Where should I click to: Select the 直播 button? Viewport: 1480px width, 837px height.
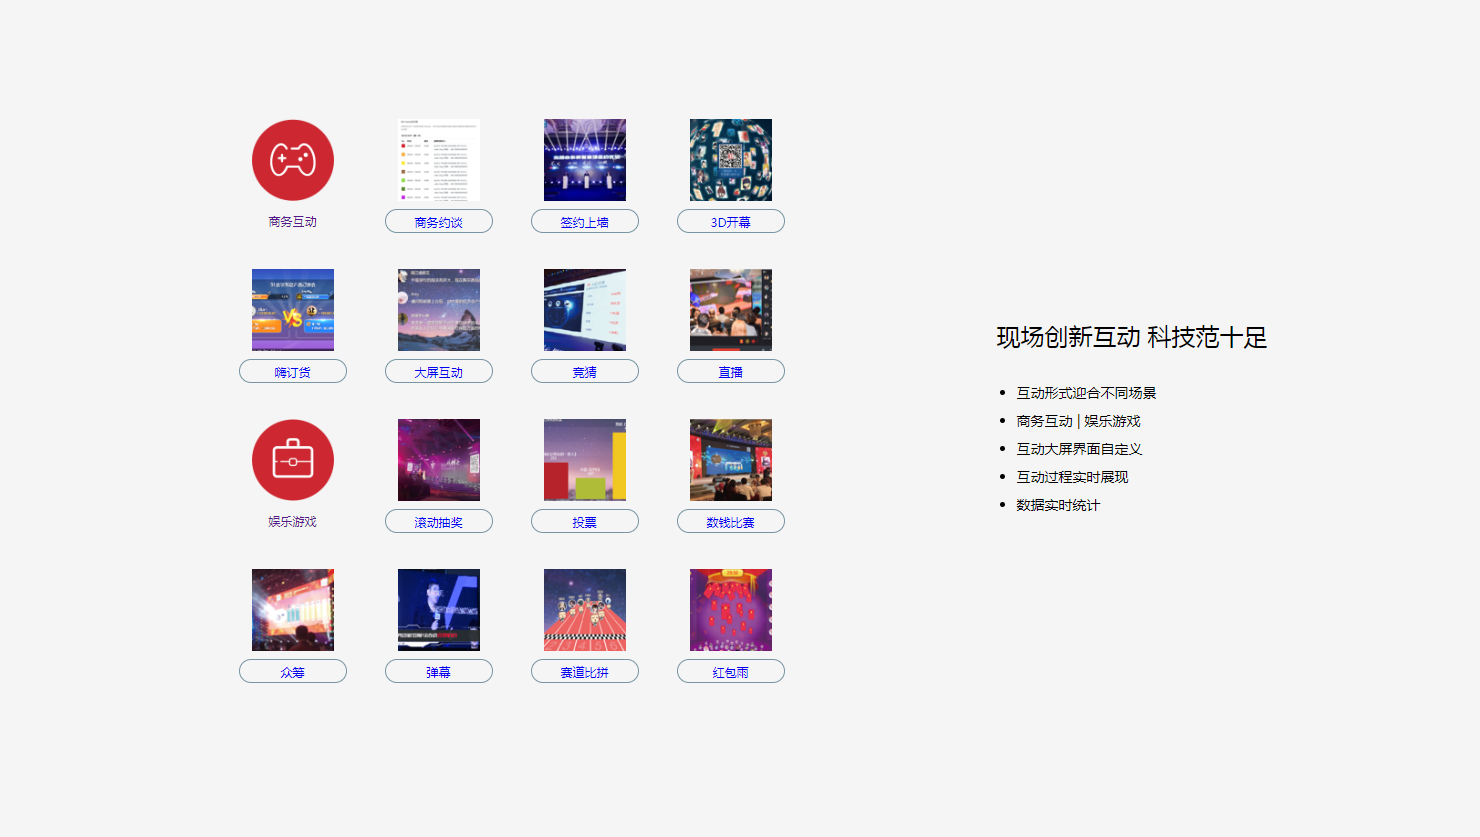(731, 372)
